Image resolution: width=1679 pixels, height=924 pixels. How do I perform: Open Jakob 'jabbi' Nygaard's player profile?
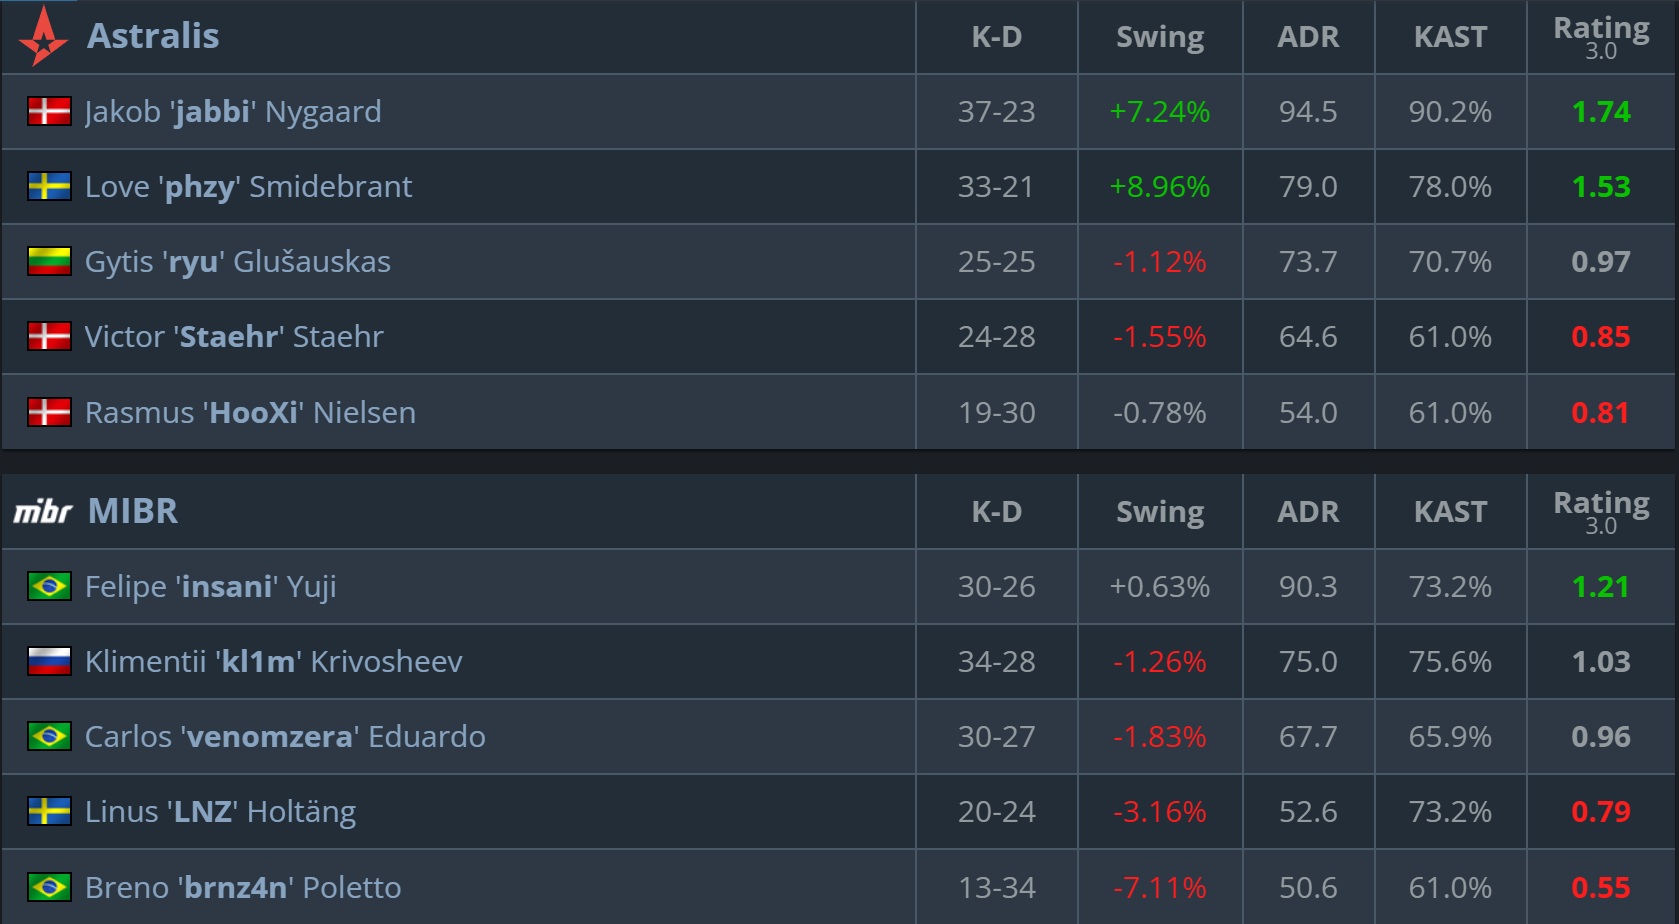coord(233,111)
